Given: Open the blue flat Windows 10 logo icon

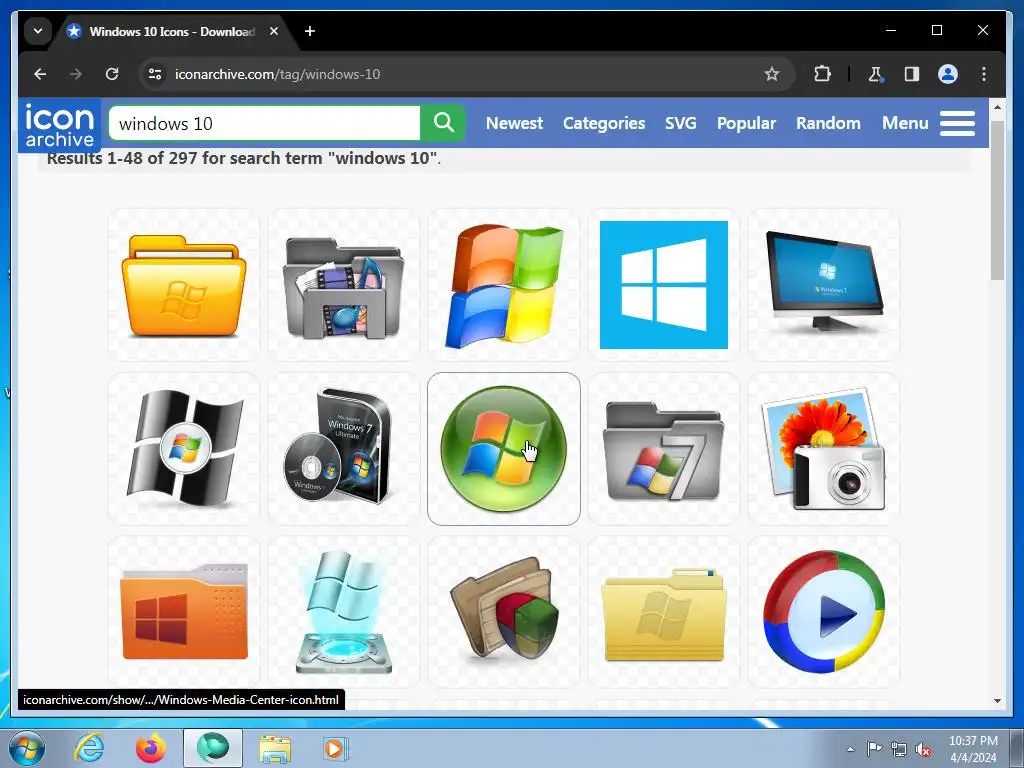Looking at the screenshot, I should (x=664, y=285).
